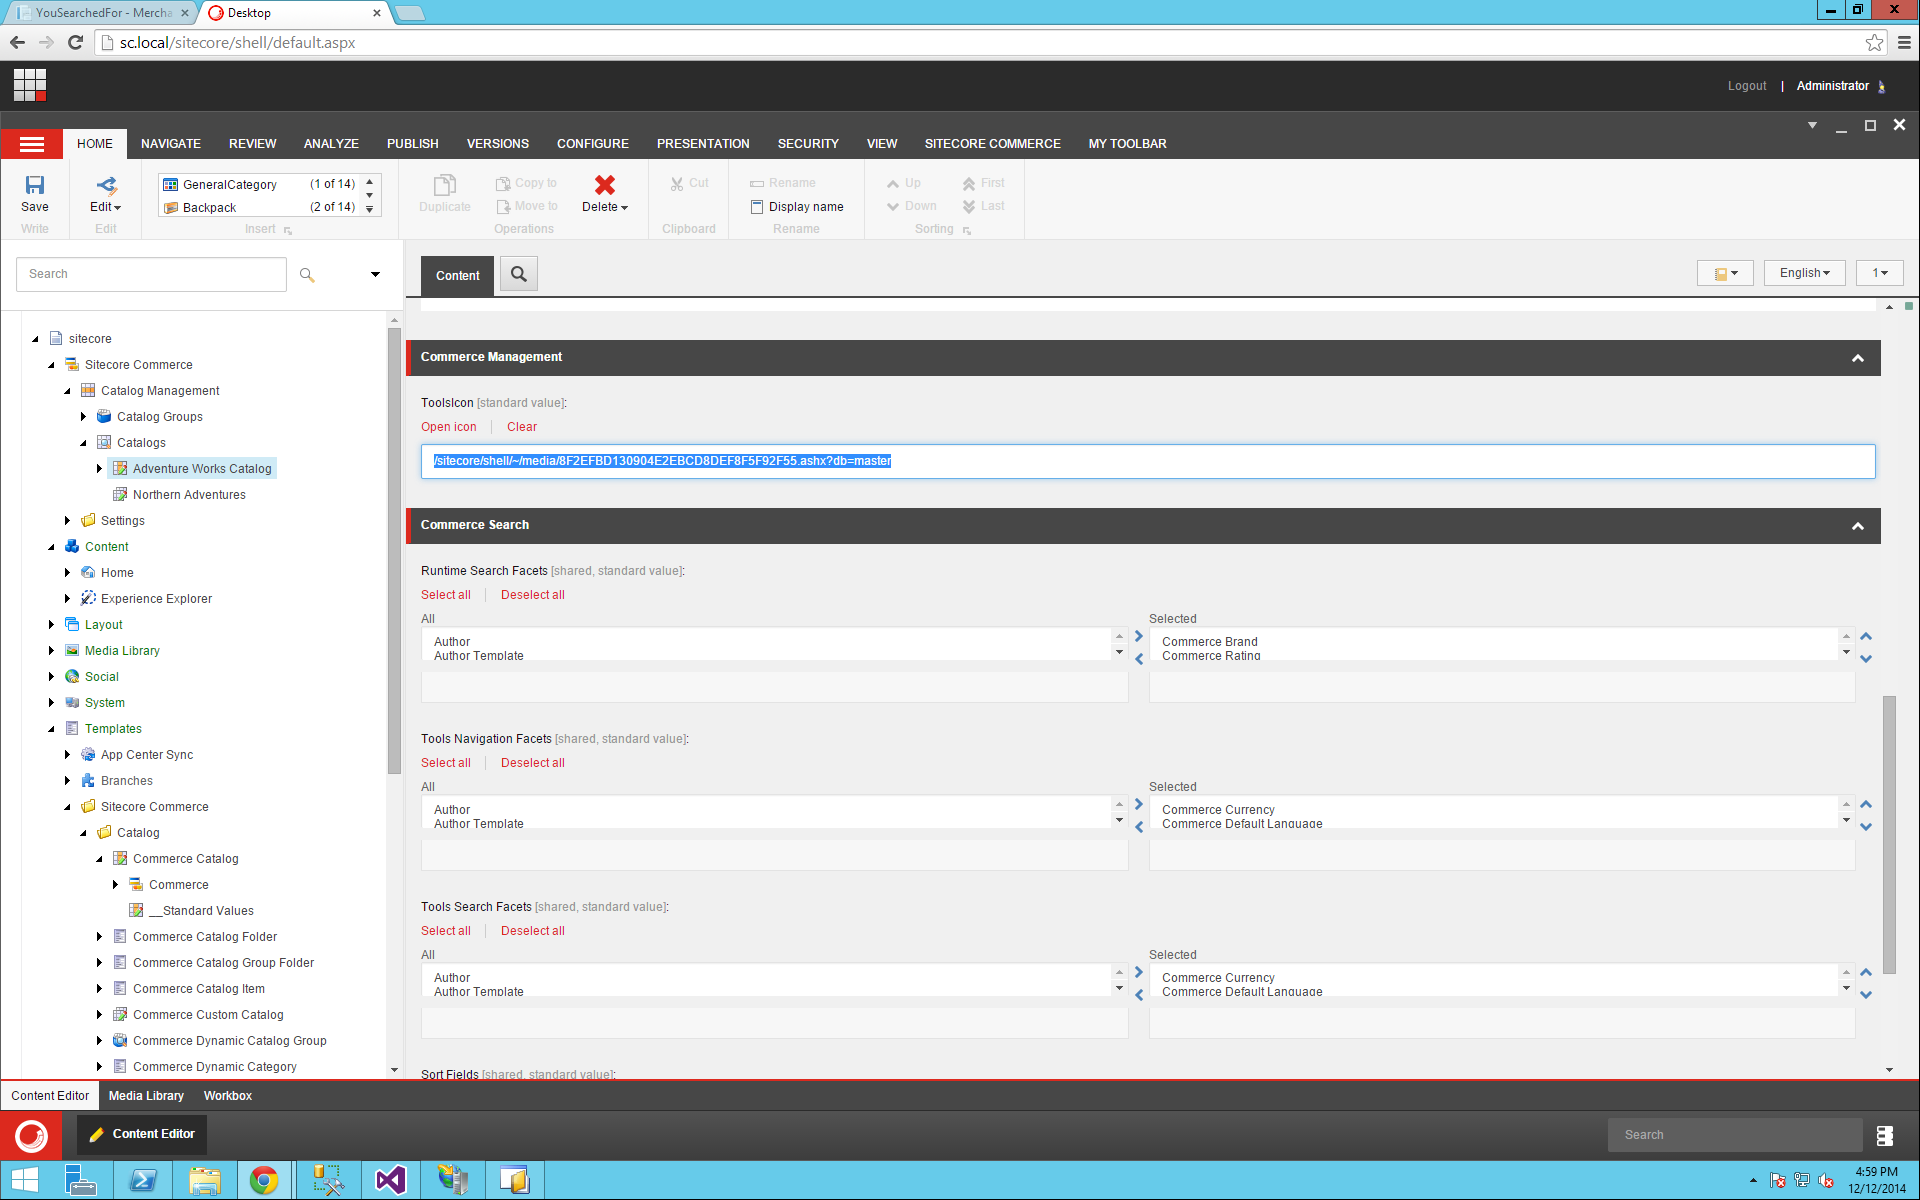The width and height of the screenshot is (1920, 1200).
Task: Open the version selector dropdown showing 1
Action: point(1880,272)
